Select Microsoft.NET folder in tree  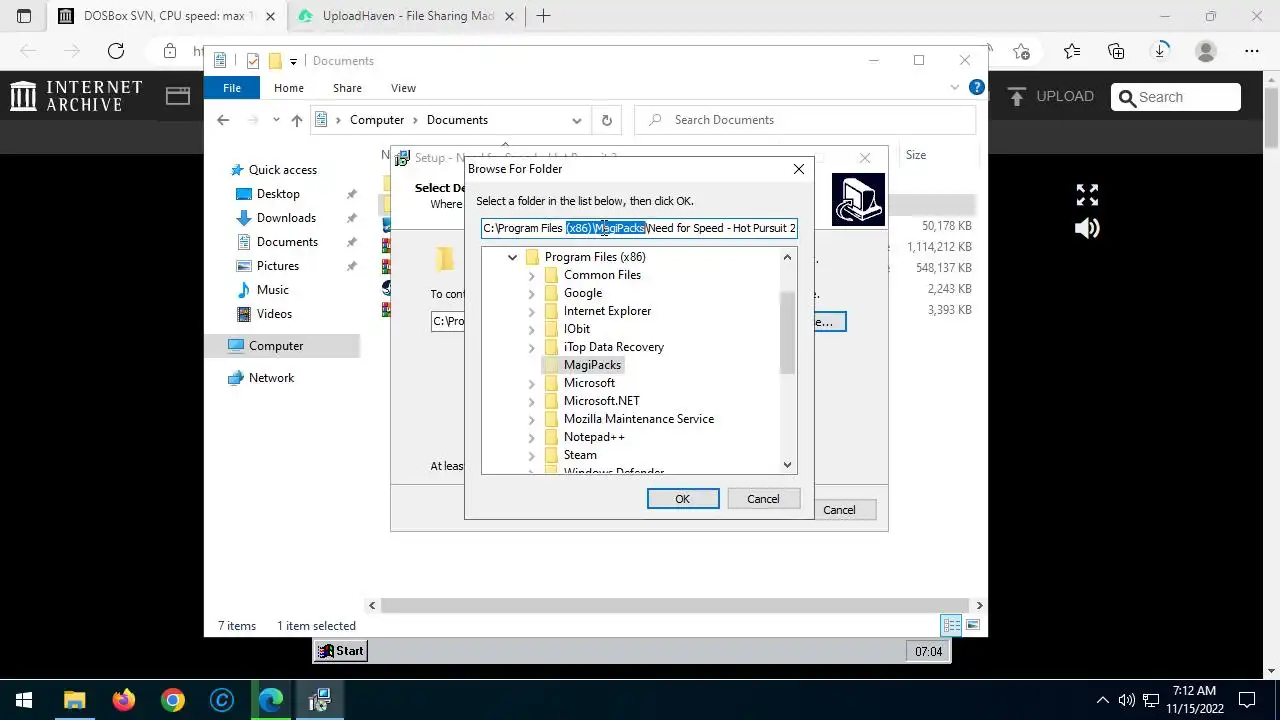pyautogui.click(x=601, y=401)
